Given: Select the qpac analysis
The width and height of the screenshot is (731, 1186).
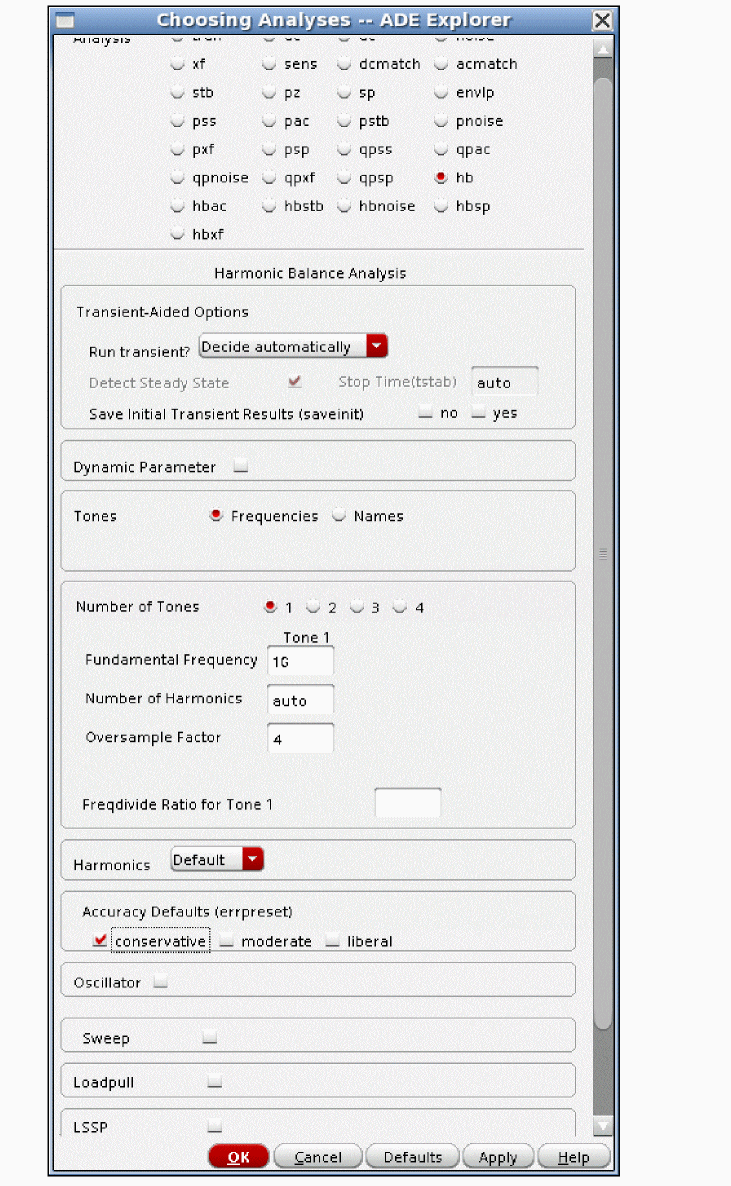Looking at the screenshot, I should [x=440, y=149].
